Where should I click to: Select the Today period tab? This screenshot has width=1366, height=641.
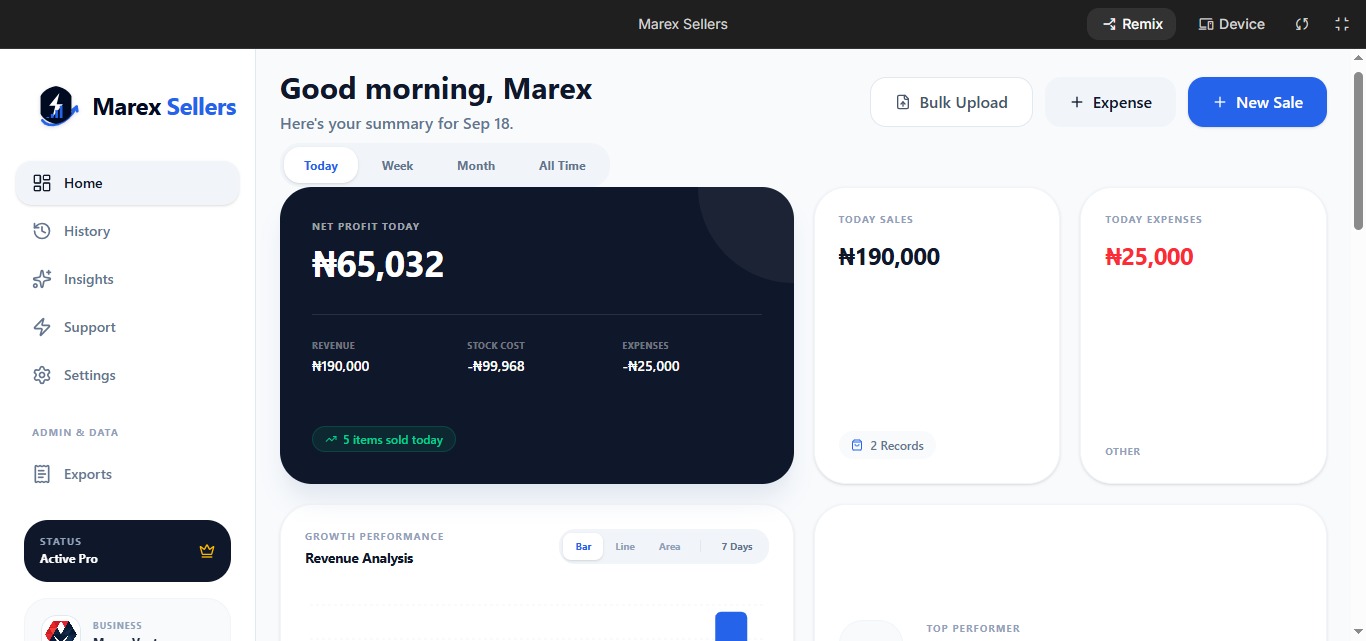click(x=321, y=165)
